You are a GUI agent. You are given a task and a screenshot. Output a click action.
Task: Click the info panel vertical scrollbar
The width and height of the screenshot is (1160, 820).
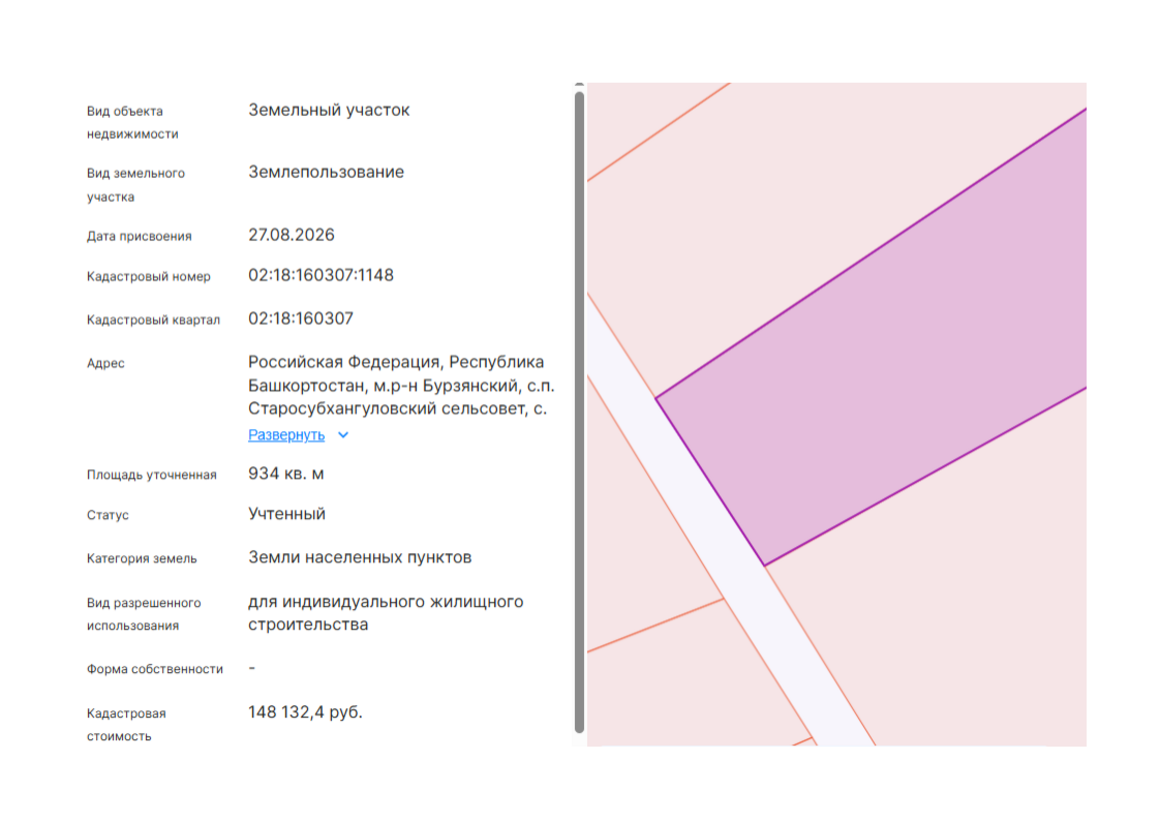tap(579, 411)
